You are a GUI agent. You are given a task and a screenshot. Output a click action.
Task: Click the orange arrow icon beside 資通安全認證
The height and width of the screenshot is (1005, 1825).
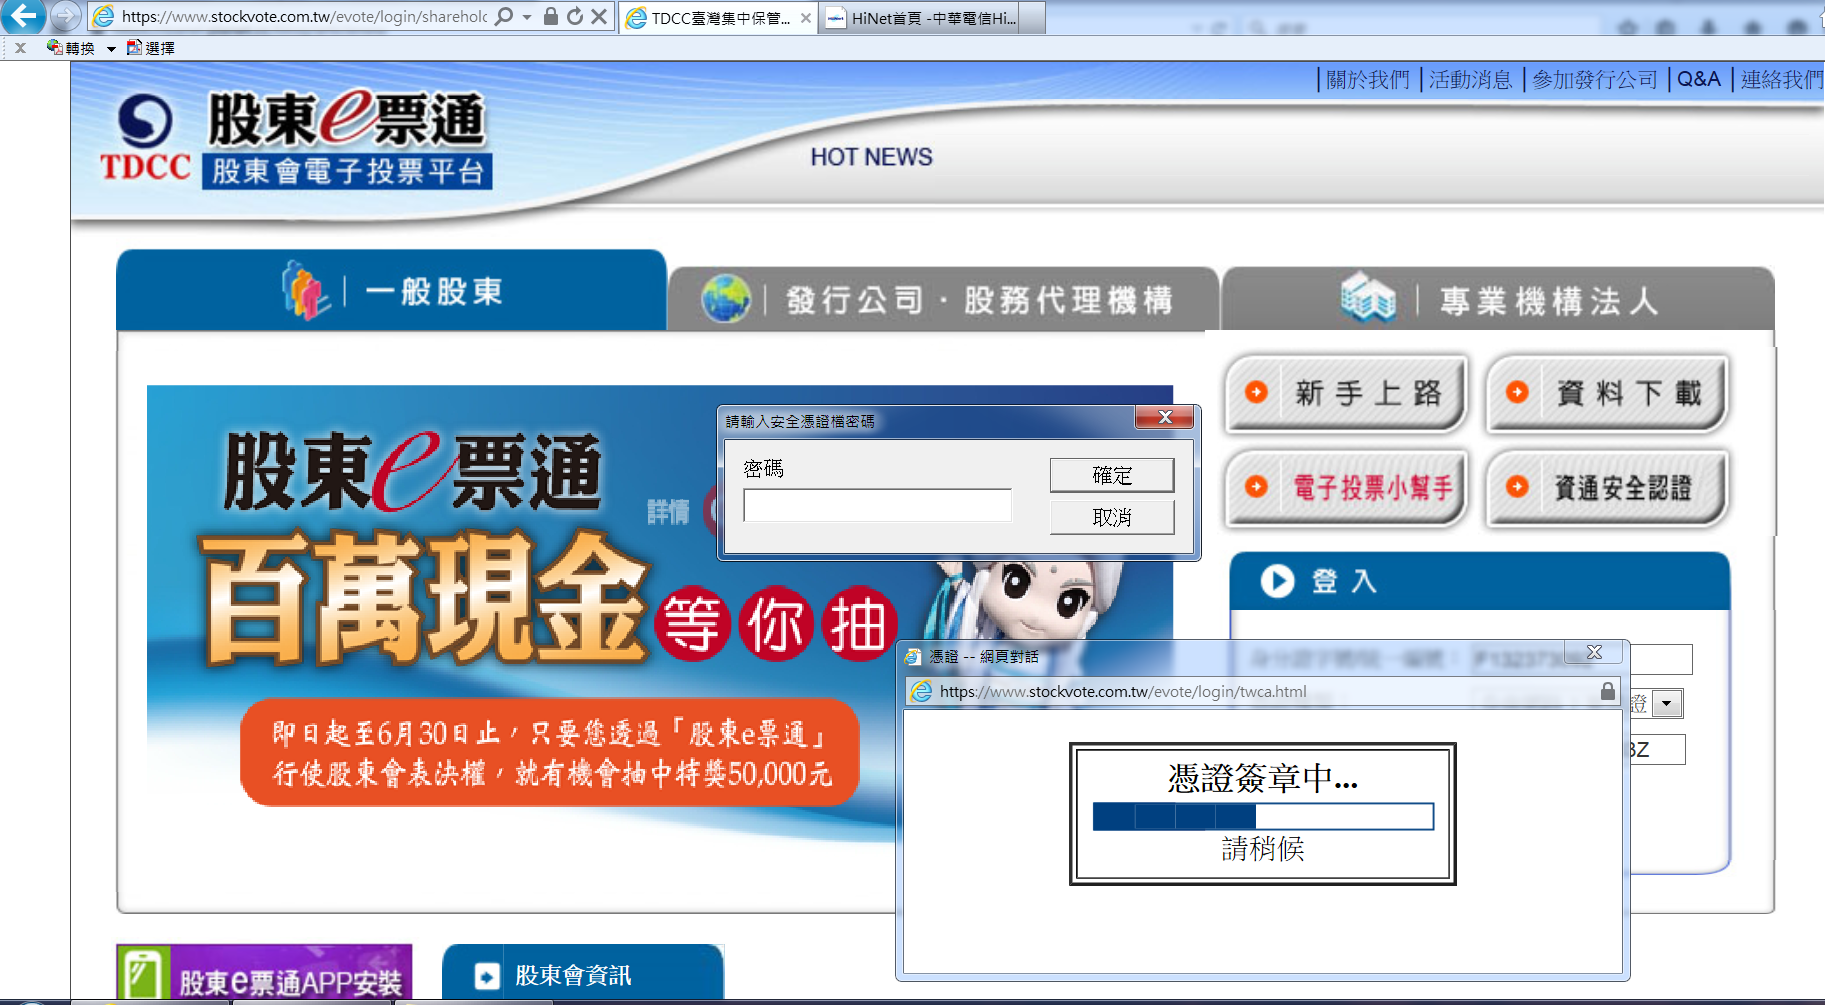tap(1517, 486)
